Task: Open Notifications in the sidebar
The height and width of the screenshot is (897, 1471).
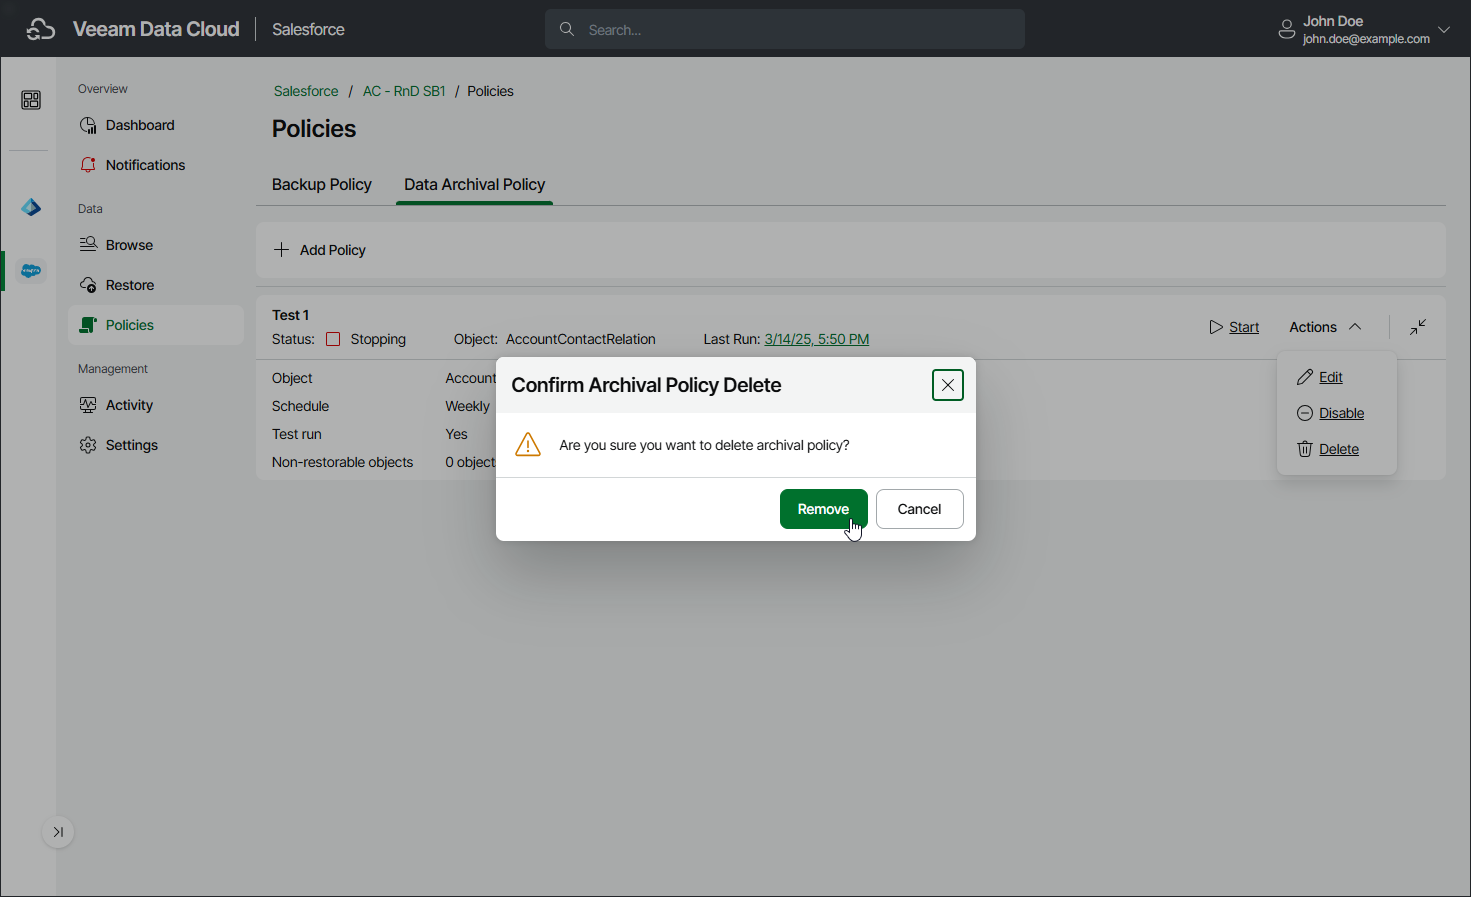Action: [x=156, y=165]
